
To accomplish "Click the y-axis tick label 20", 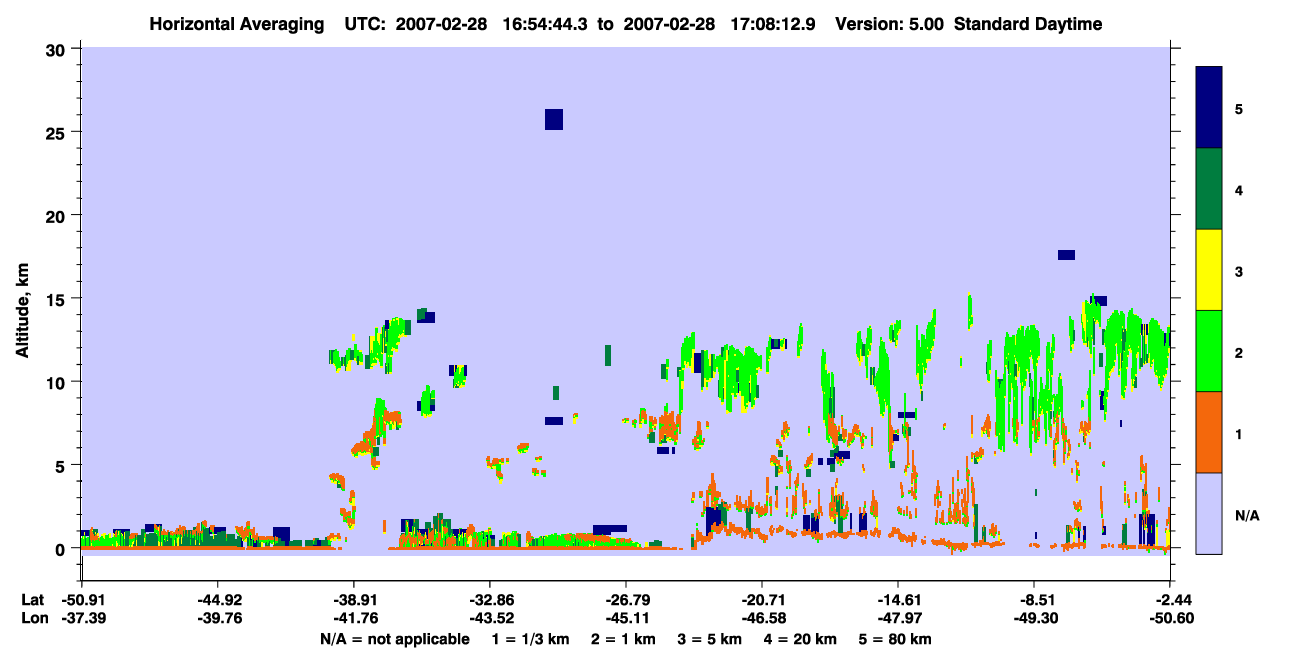I will (58, 215).
